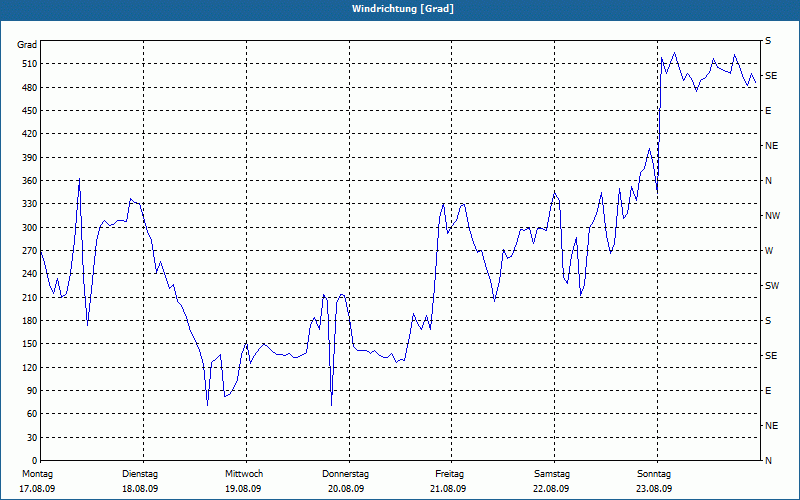Select the 420 value on the degree axis
The image size is (800, 500).
pyautogui.click(x=30, y=134)
